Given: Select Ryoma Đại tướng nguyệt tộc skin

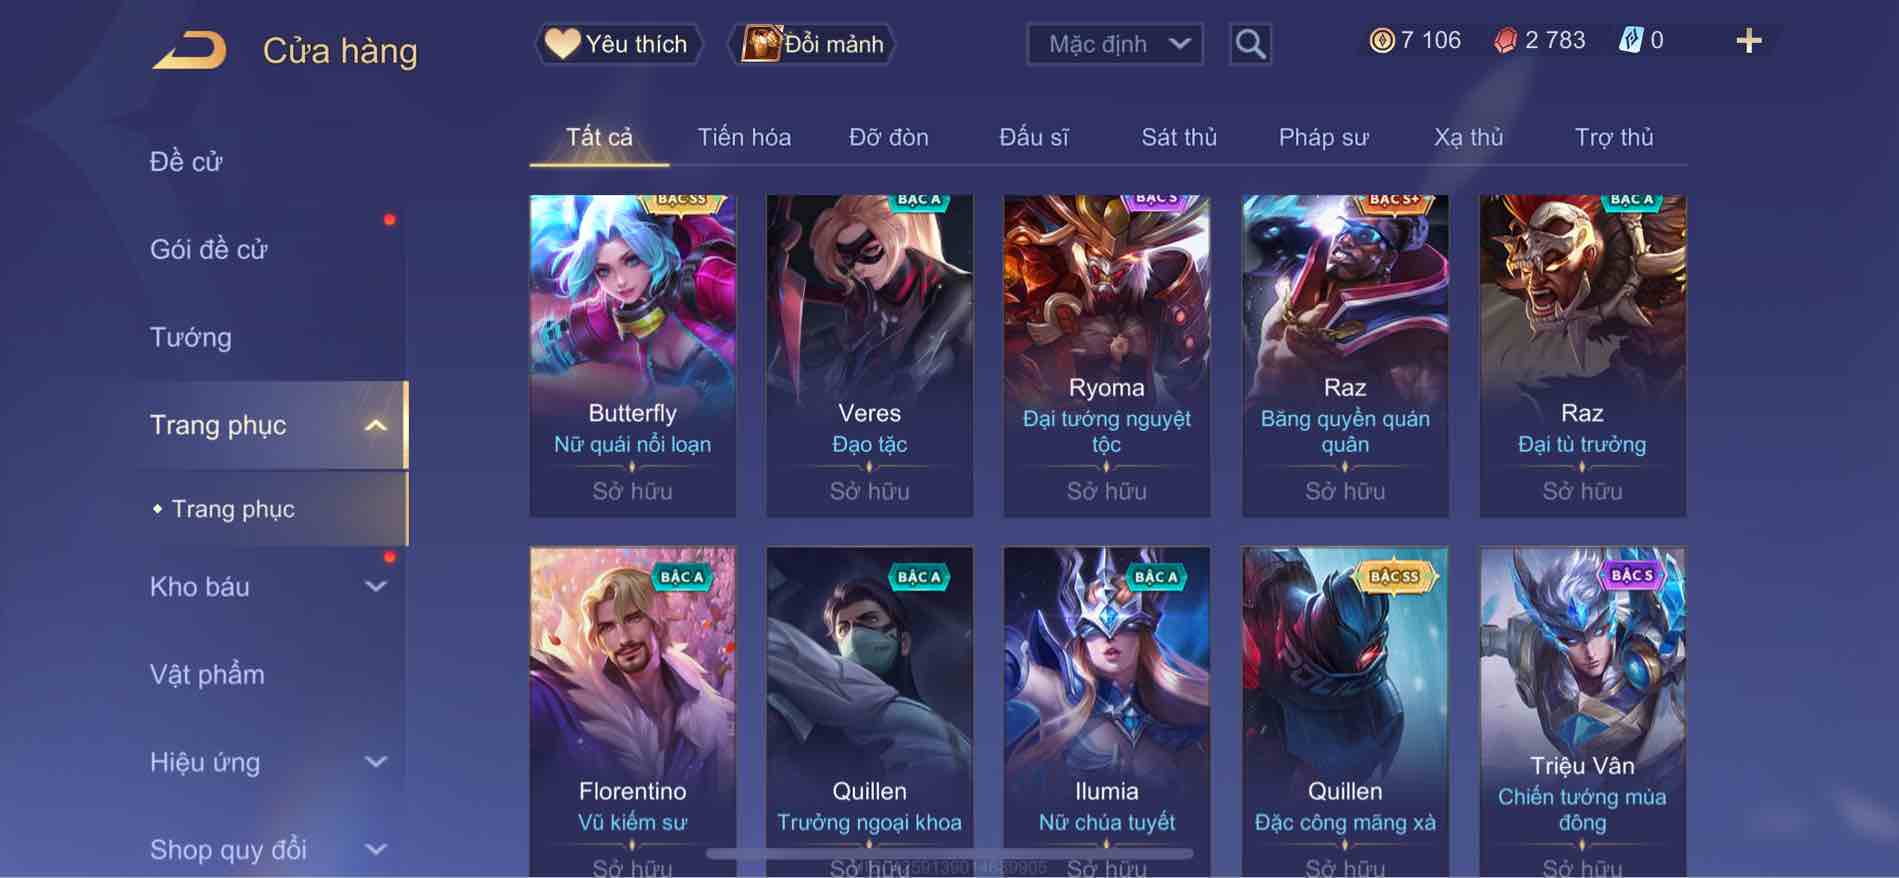Looking at the screenshot, I should [1106, 356].
